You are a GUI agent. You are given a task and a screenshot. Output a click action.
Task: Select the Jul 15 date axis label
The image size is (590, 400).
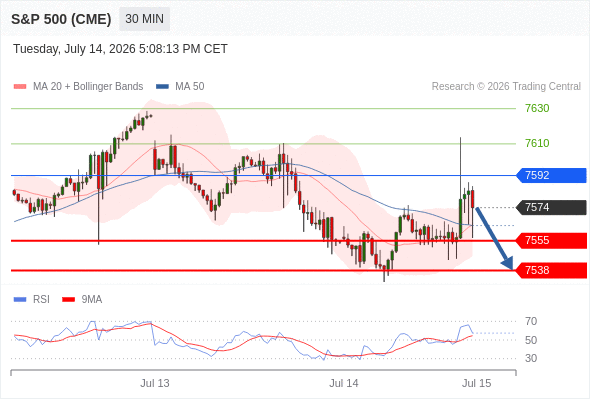tap(476, 383)
